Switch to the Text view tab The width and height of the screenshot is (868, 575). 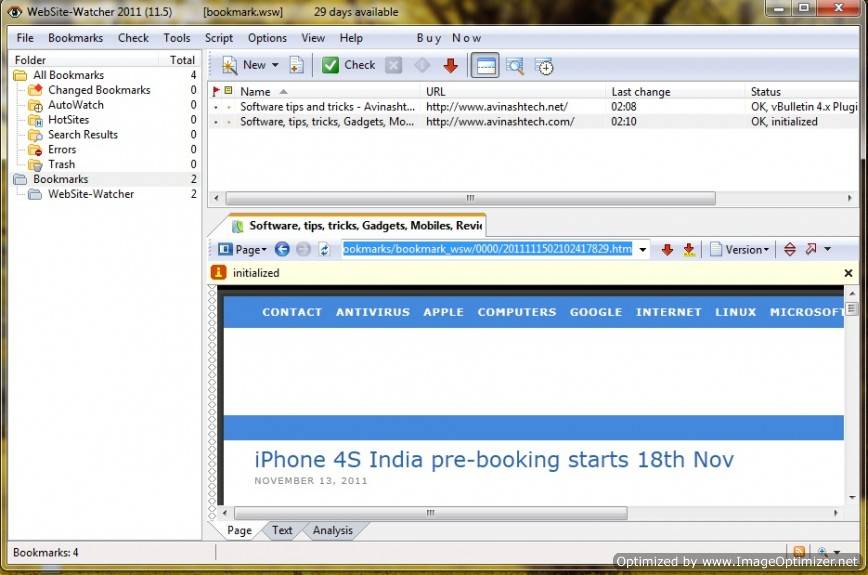point(282,530)
